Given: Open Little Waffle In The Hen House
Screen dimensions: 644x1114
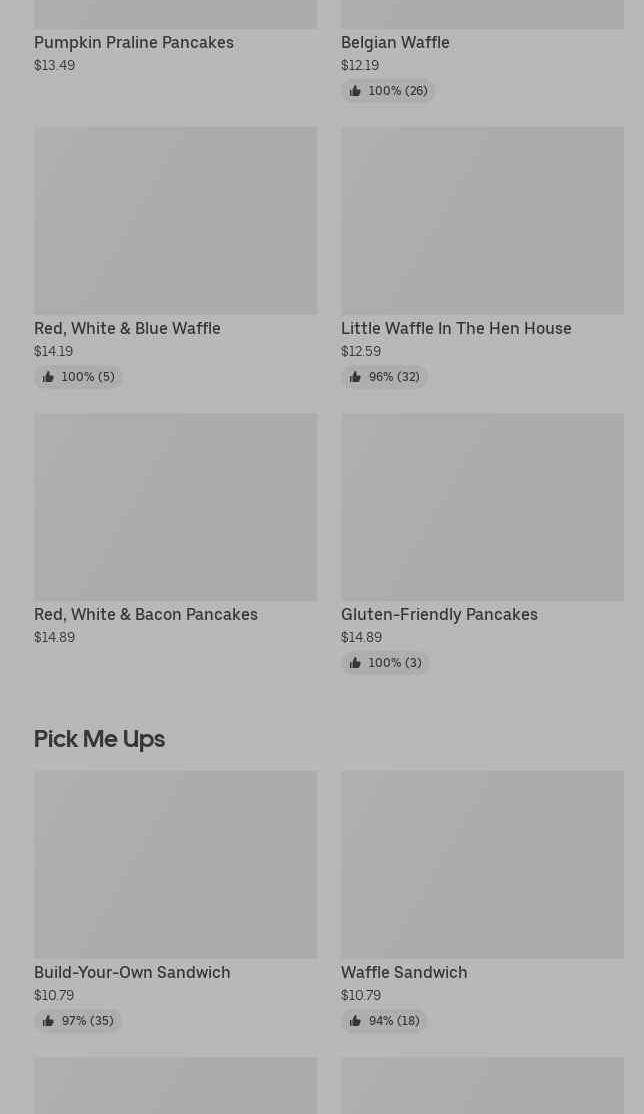Looking at the screenshot, I should [456, 328].
